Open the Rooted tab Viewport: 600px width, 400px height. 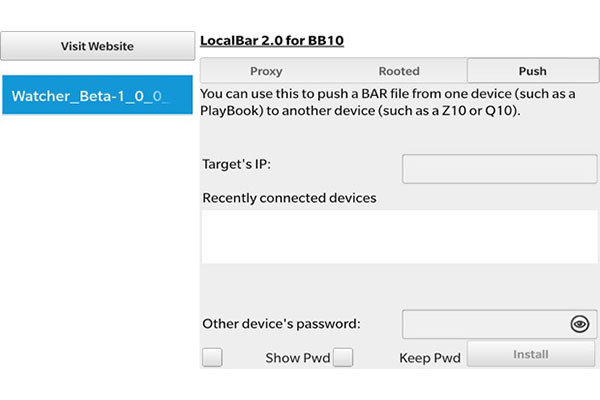[x=399, y=71]
